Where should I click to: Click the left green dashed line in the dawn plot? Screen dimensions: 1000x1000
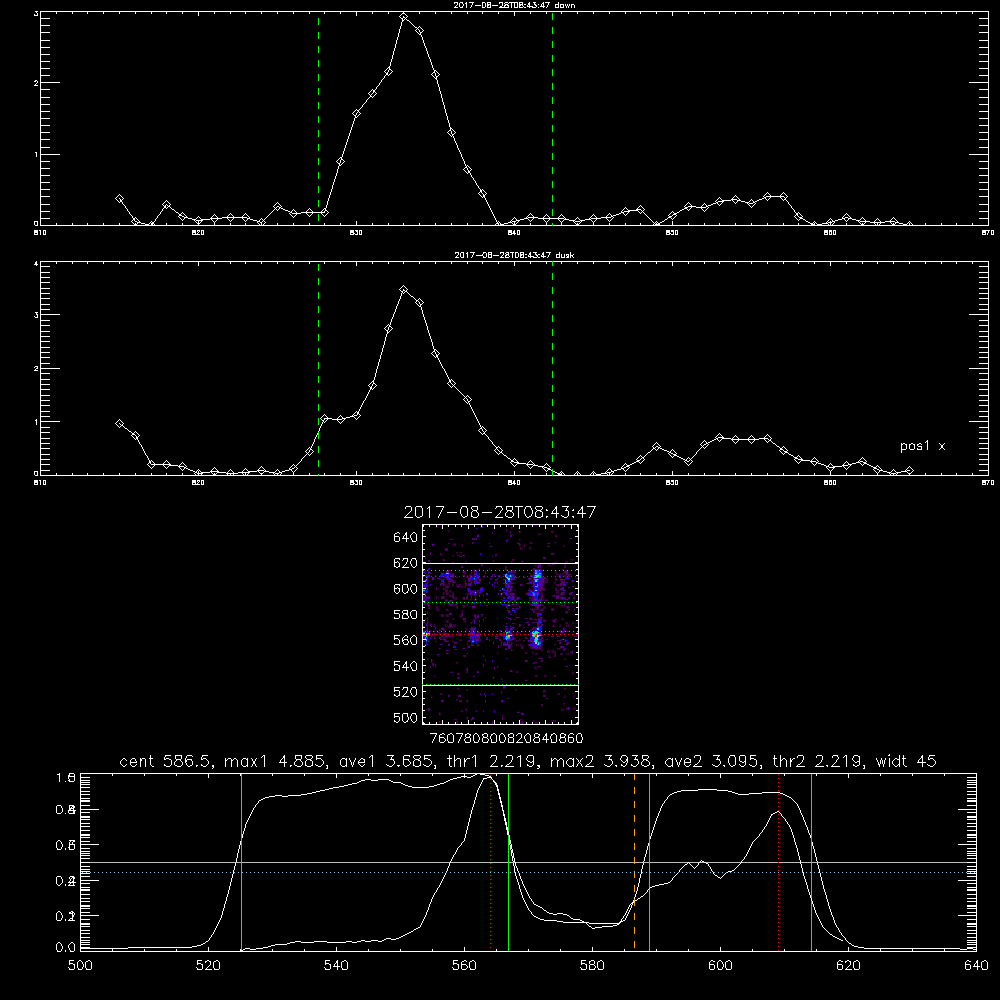(x=318, y=119)
